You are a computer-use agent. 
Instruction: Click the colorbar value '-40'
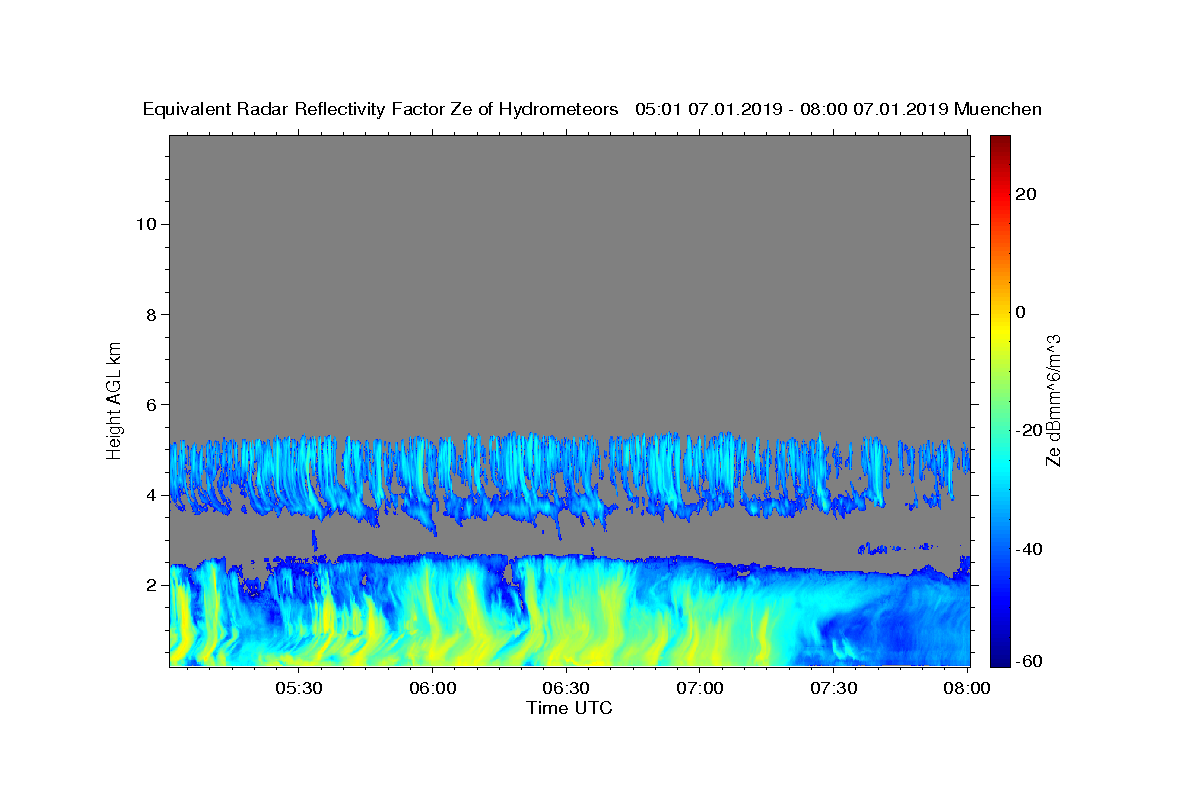pos(1029,549)
